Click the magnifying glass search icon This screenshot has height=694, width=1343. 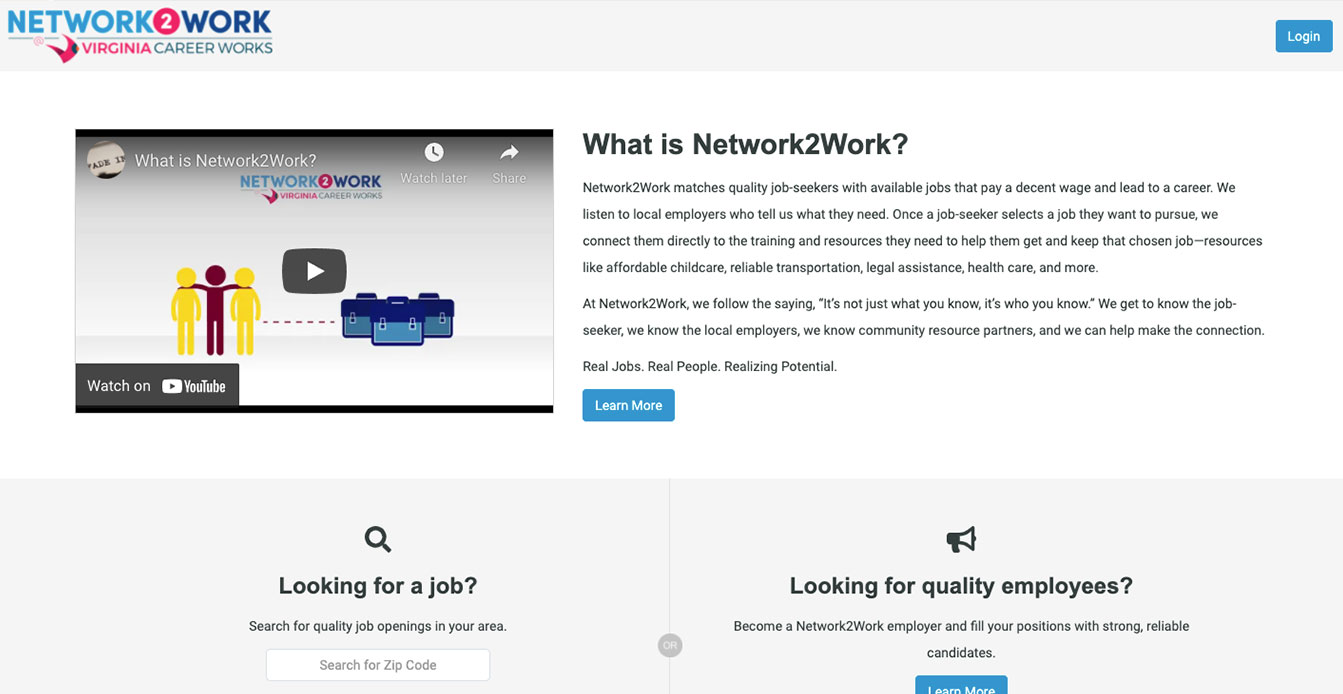[x=378, y=539]
